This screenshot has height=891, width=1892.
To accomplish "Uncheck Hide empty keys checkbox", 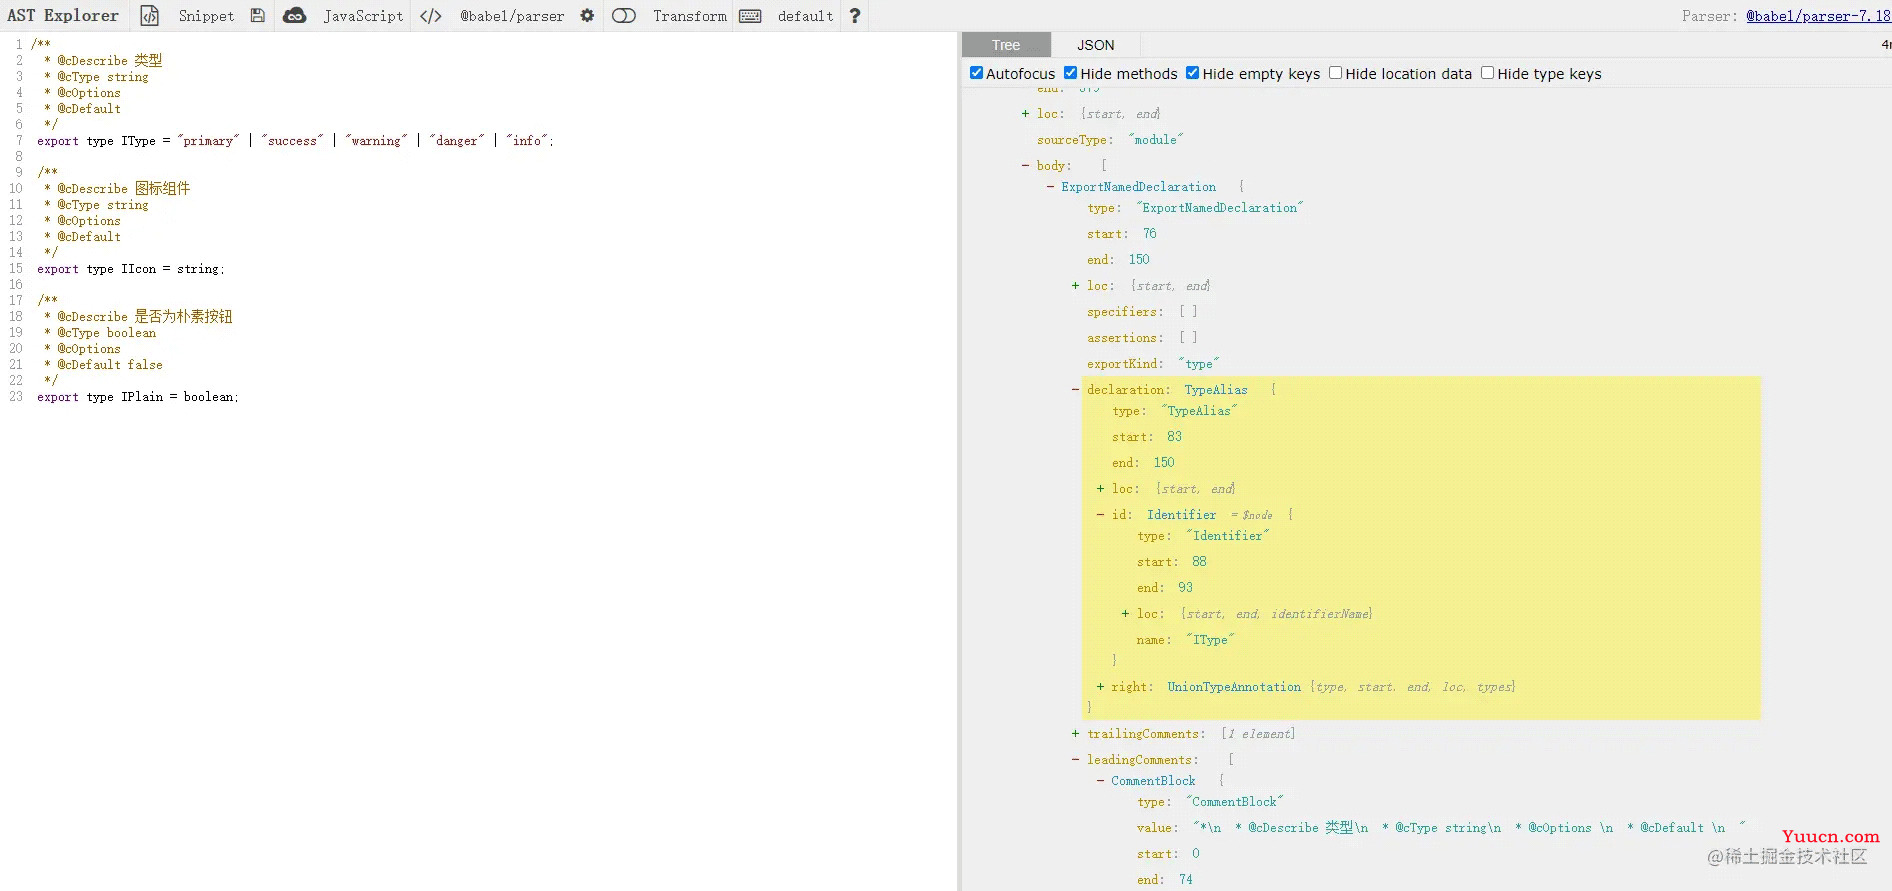I will point(1193,73).
